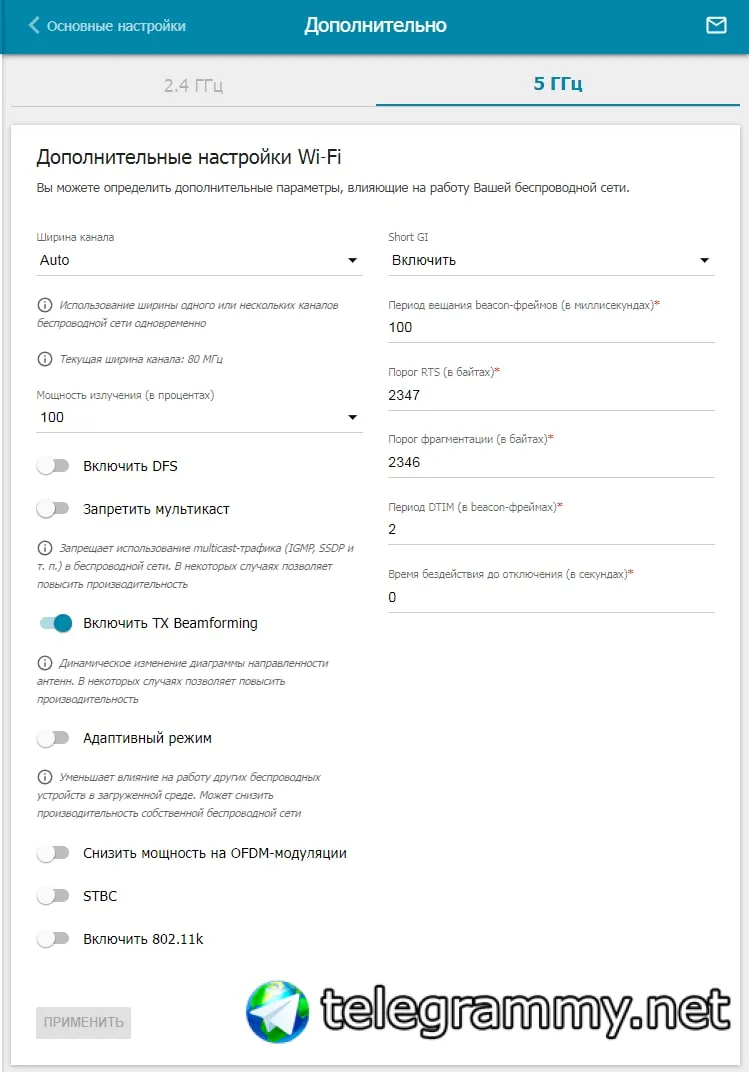
Task: Turn on Адаптивный режим switch
Action: click(53, 738)
